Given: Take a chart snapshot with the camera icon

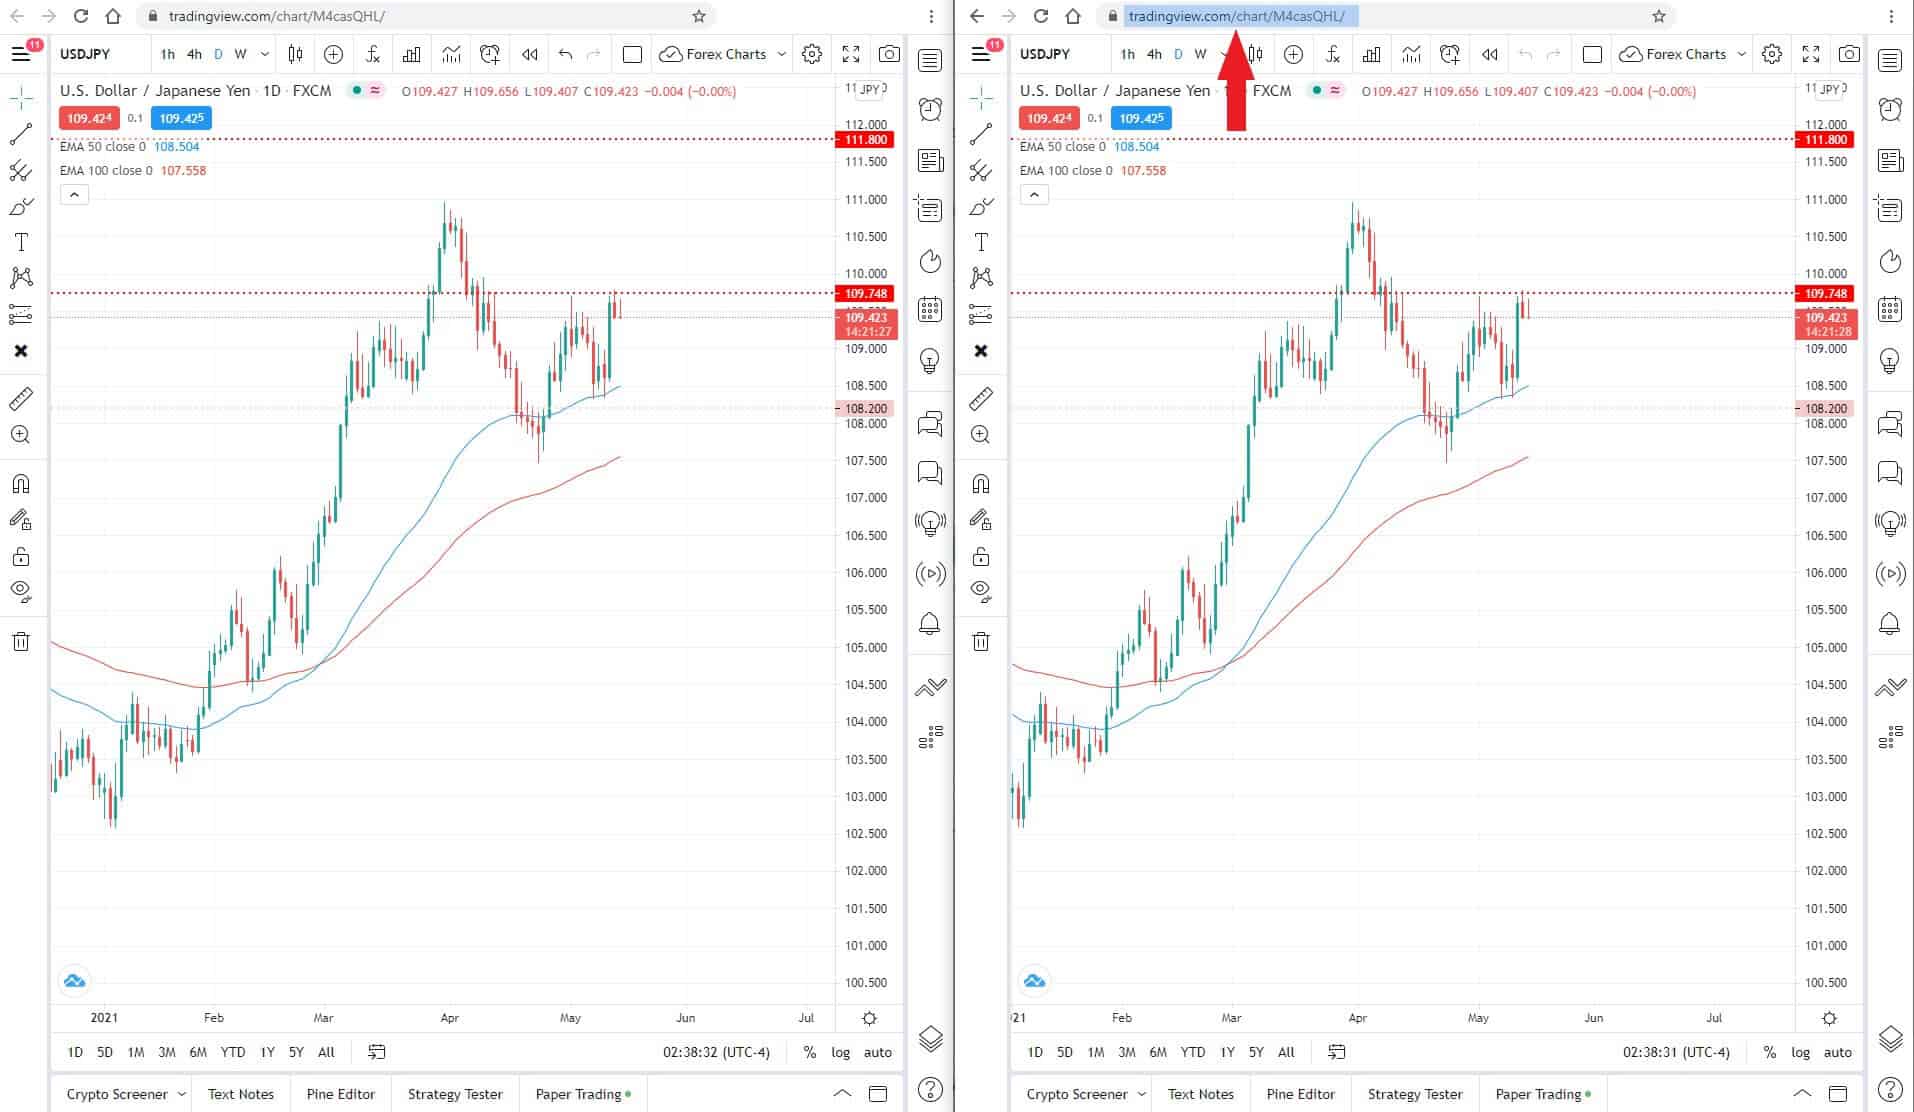Looking at the screenshot, I should [x=889, y=54].
